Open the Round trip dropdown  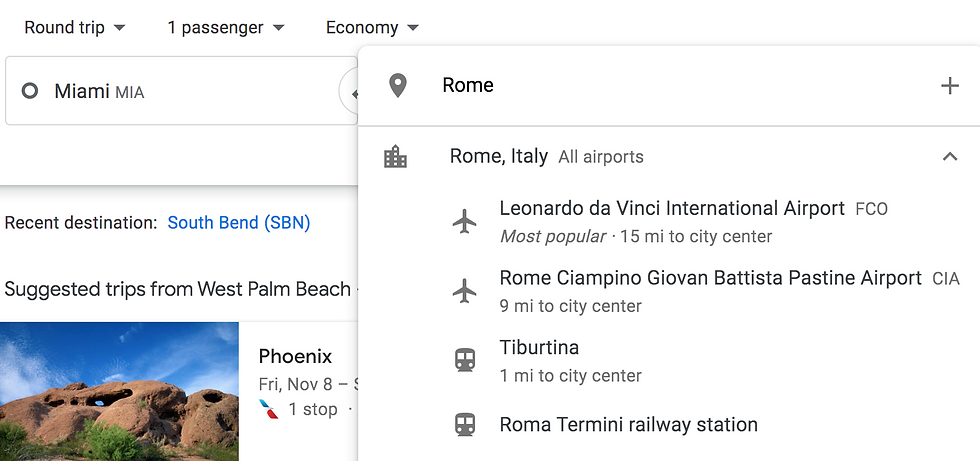[x=75, y=28]
